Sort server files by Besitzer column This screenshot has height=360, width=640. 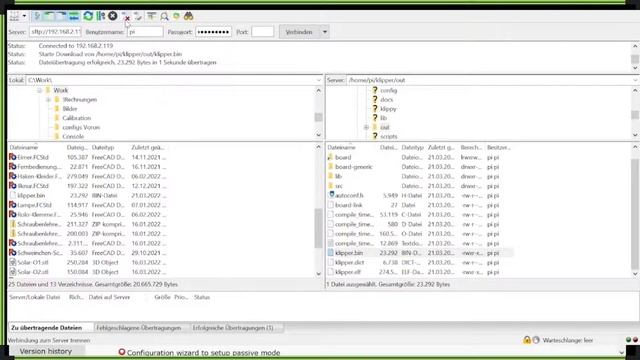pyautogui.click(x=499, y=147)
